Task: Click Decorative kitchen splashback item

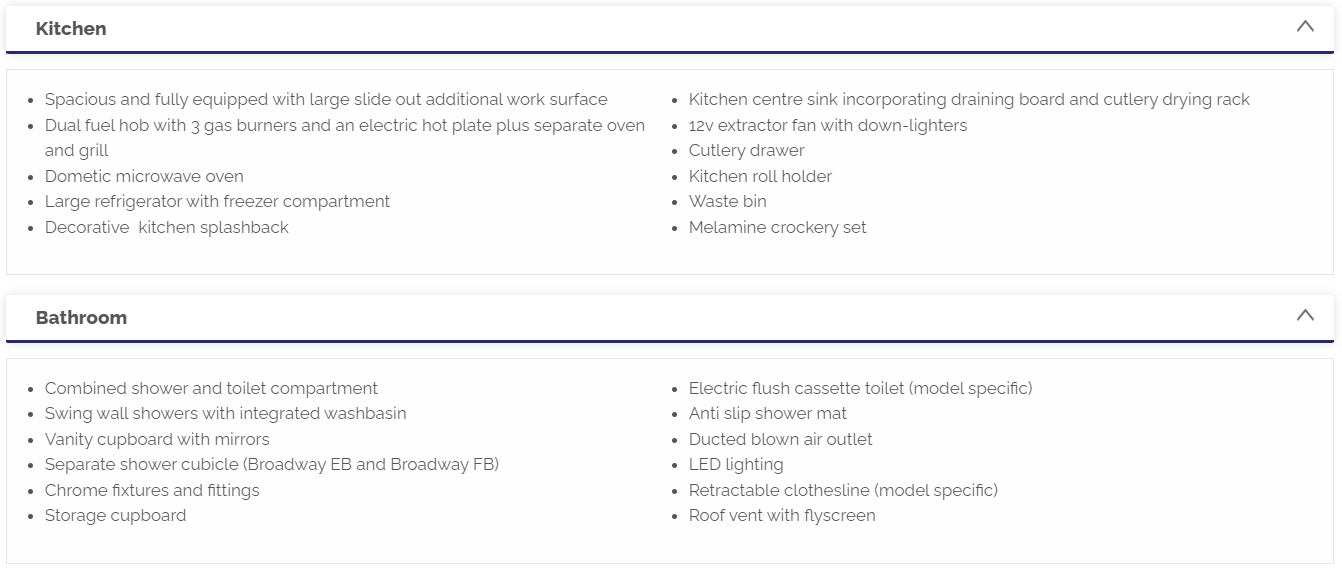Action: tap(166, 227)
